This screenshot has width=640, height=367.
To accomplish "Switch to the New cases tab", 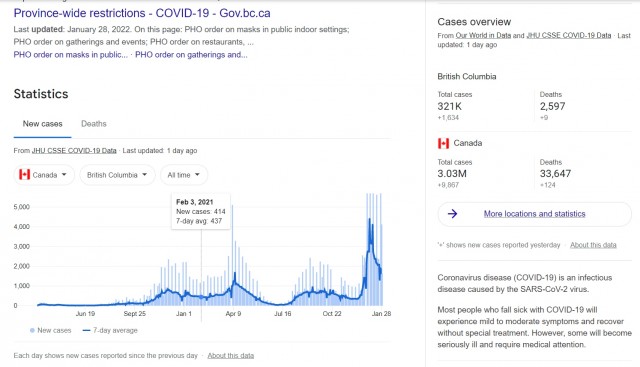I will (x=42, y=124).
